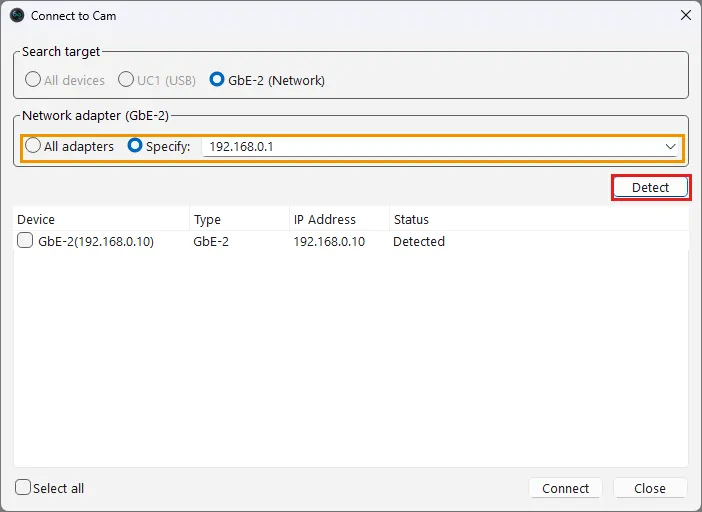Select the All devices search target
Screen dimensions: 702x512
(64, 80)
